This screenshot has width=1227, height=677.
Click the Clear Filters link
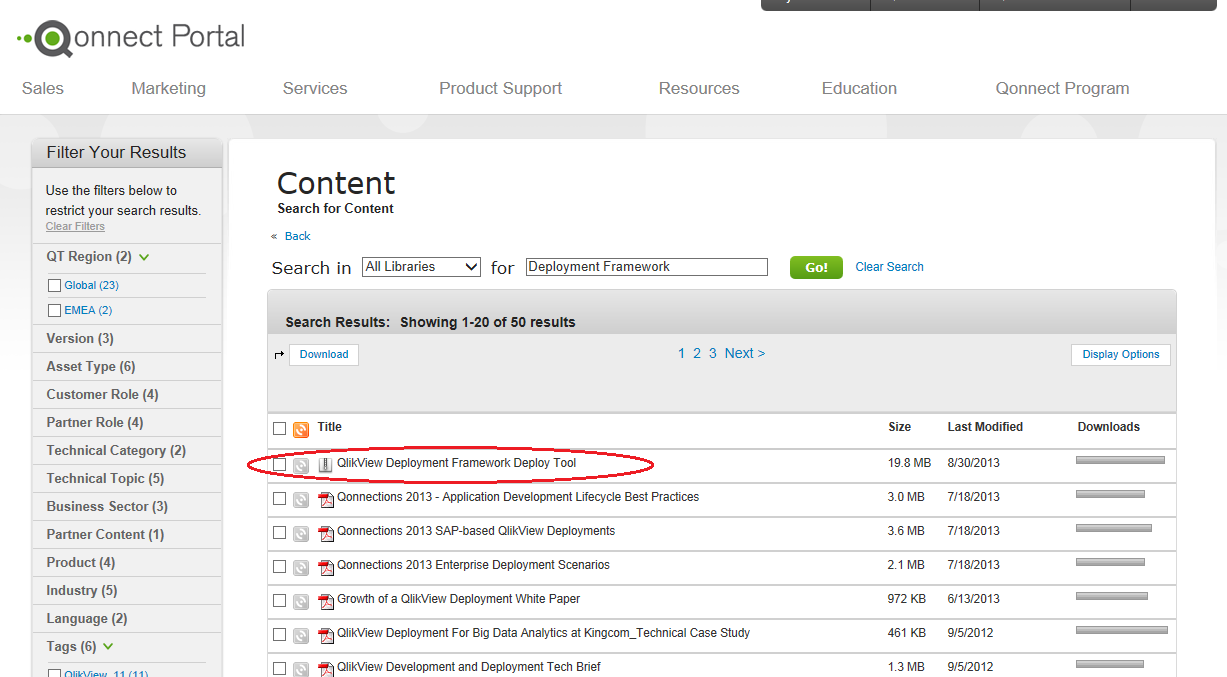(x=75, y=227)
